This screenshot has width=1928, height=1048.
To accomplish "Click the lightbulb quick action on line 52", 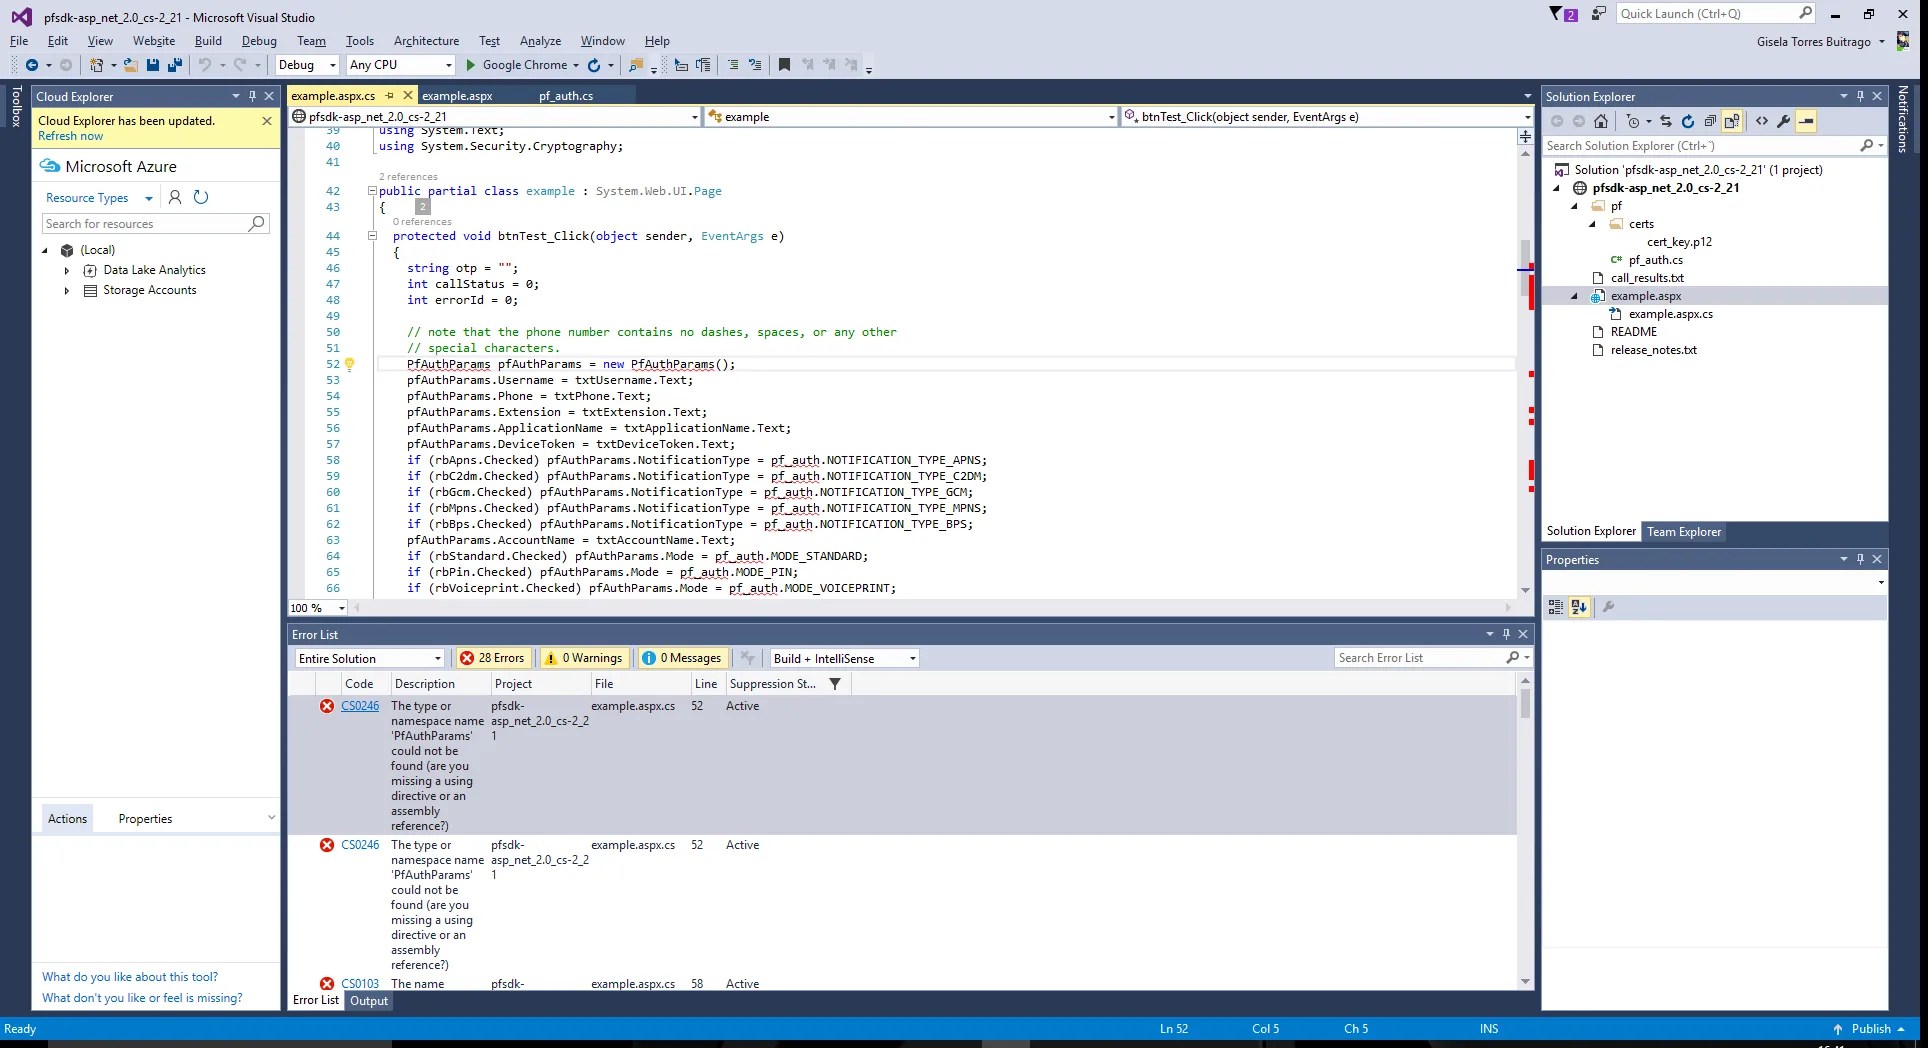I will pos(349,364).
